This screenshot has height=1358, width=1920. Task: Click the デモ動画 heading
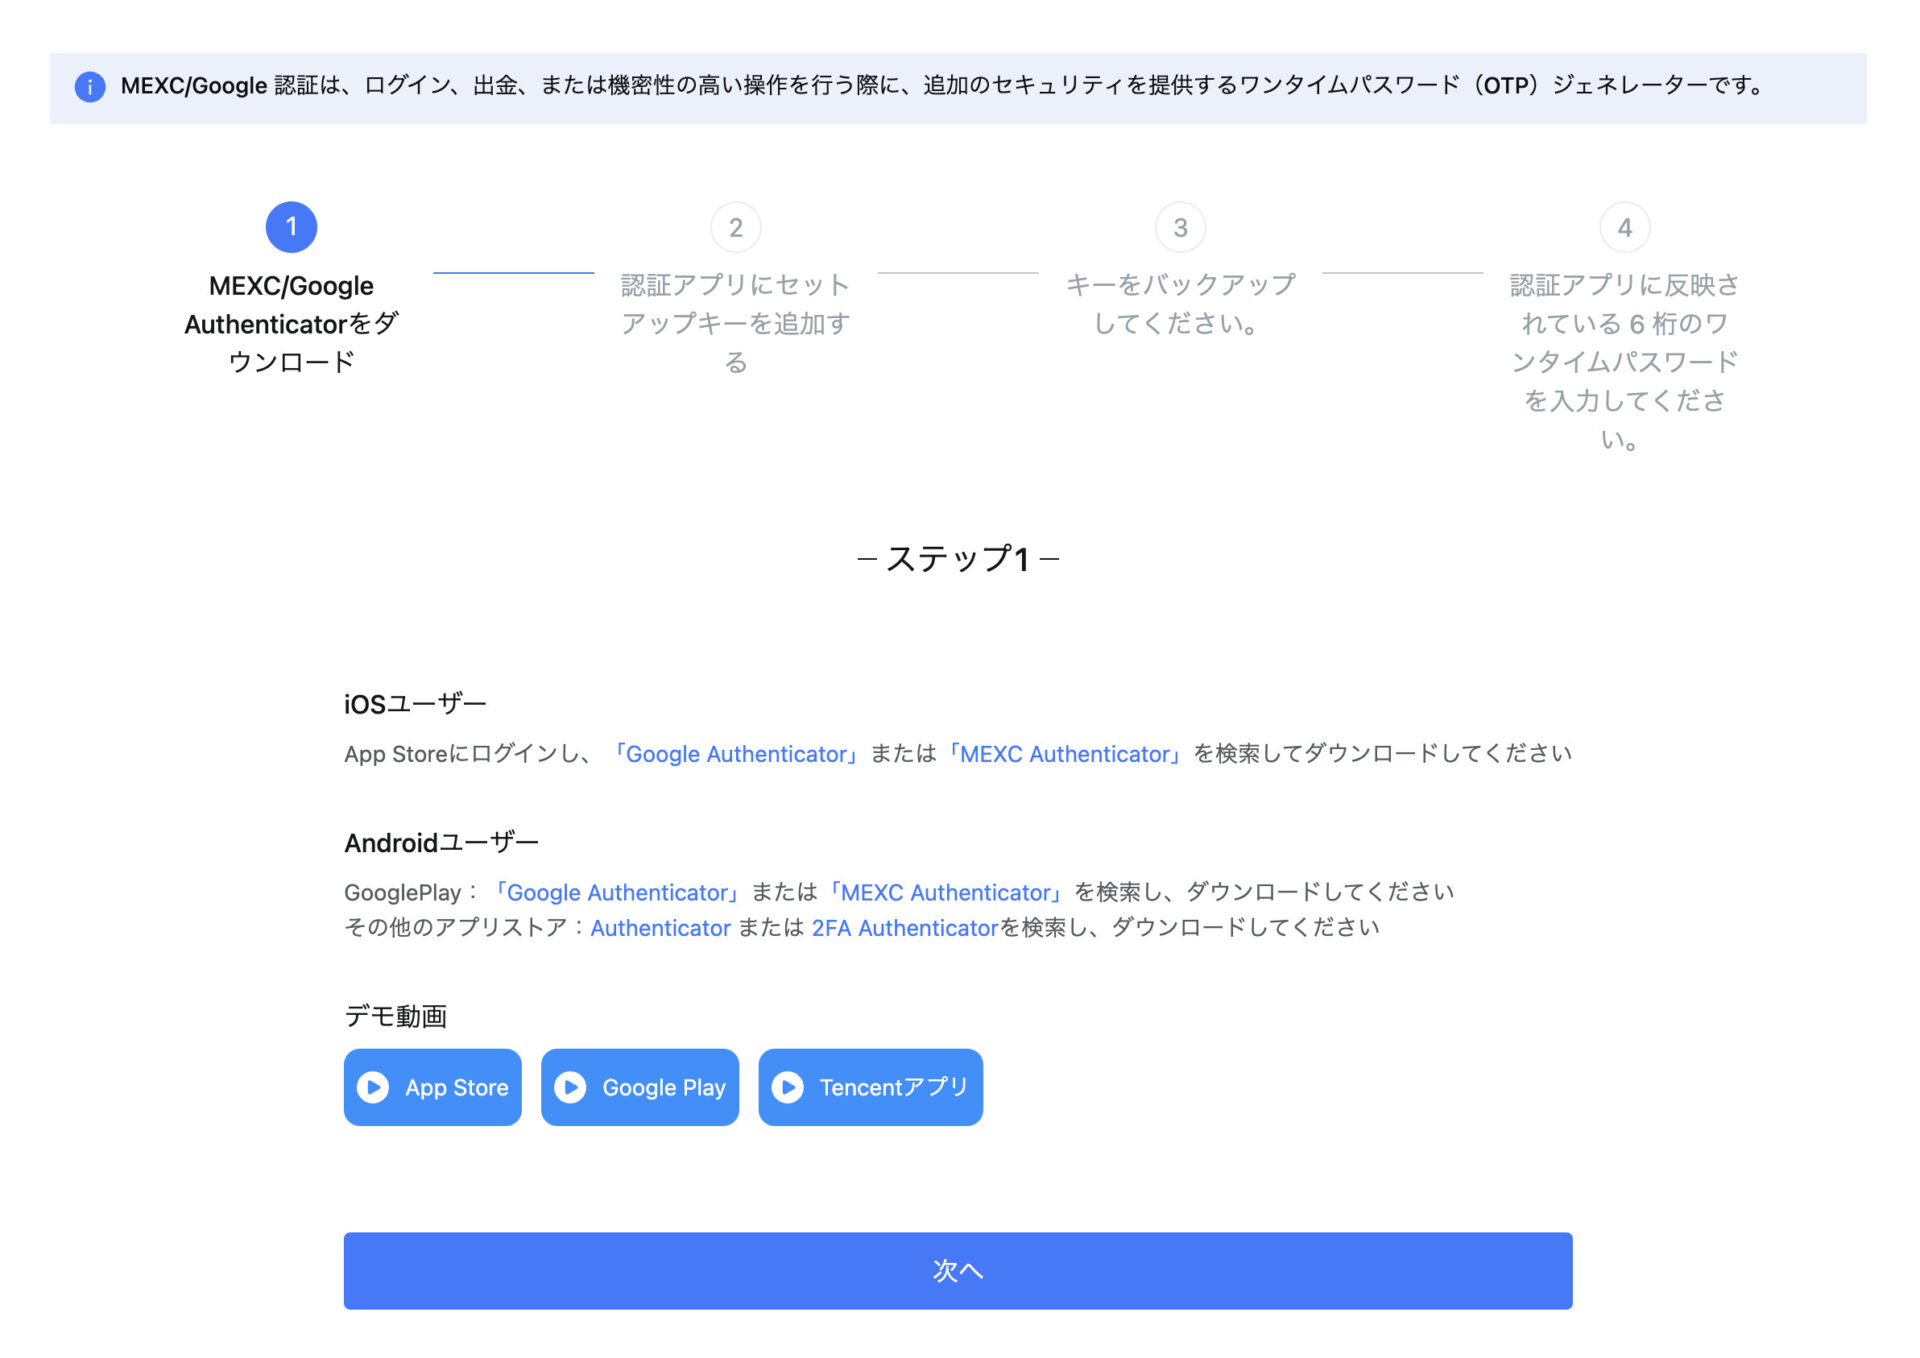click(395, 1016)
